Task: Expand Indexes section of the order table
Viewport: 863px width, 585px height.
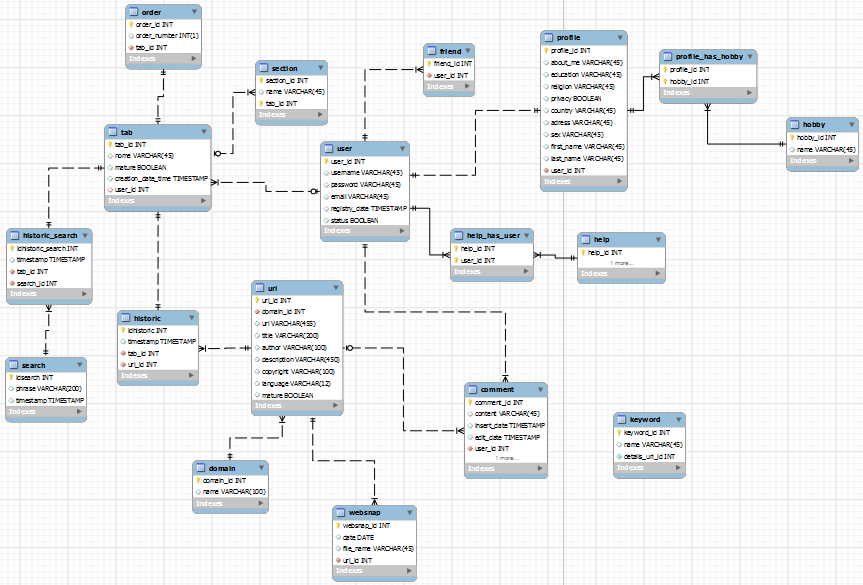Action: (194, 60)
